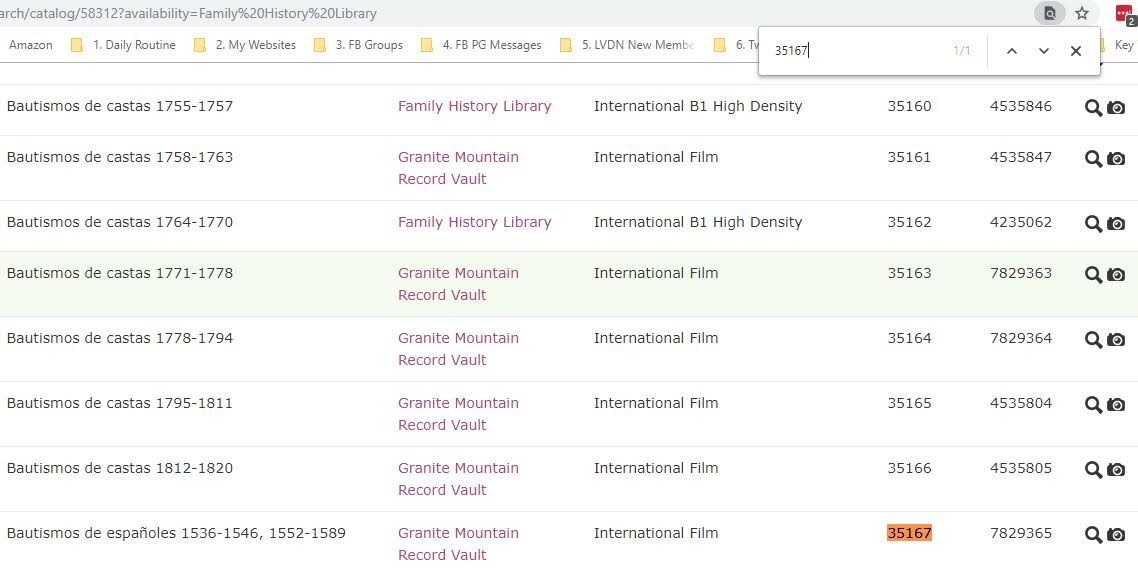
Task: Click the find-in-page lens icon in the address bar
Action: click(1049, 13)
